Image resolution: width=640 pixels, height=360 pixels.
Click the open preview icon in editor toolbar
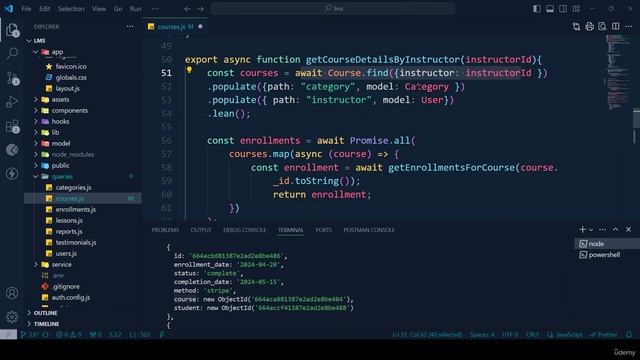pos(602,27)
